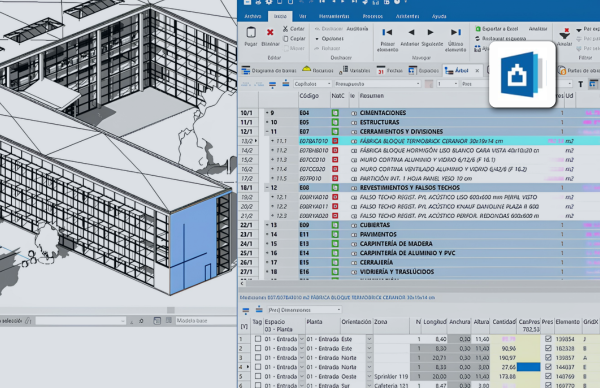
Task: Click the Anular filter funnel icon
Action: click(x=564, y=34)
